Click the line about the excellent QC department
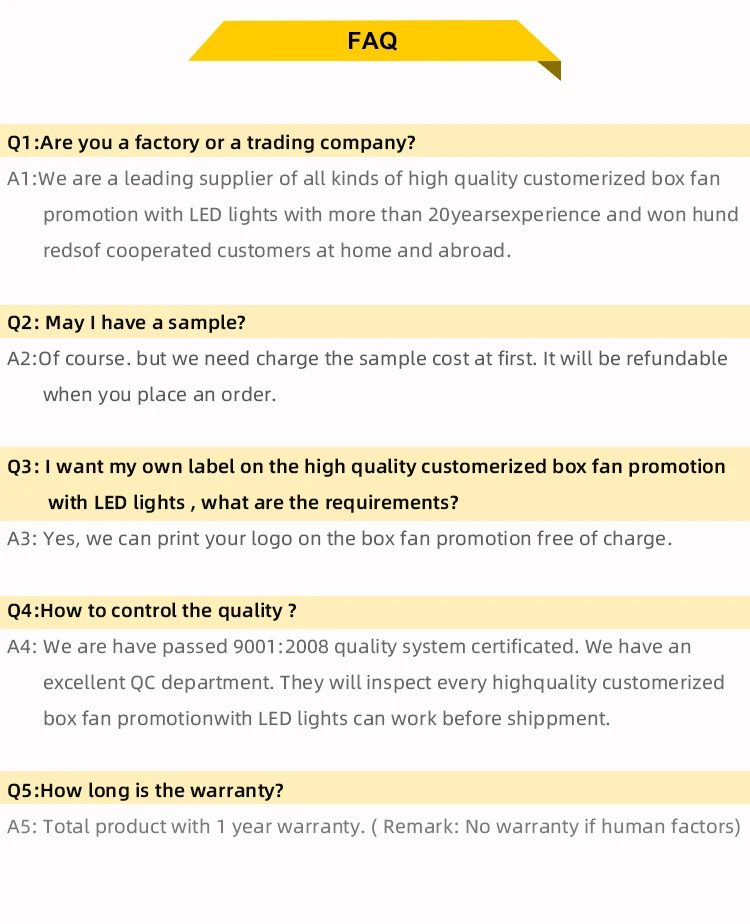Screen dimensions: 750x924 (x=383, y=683)
